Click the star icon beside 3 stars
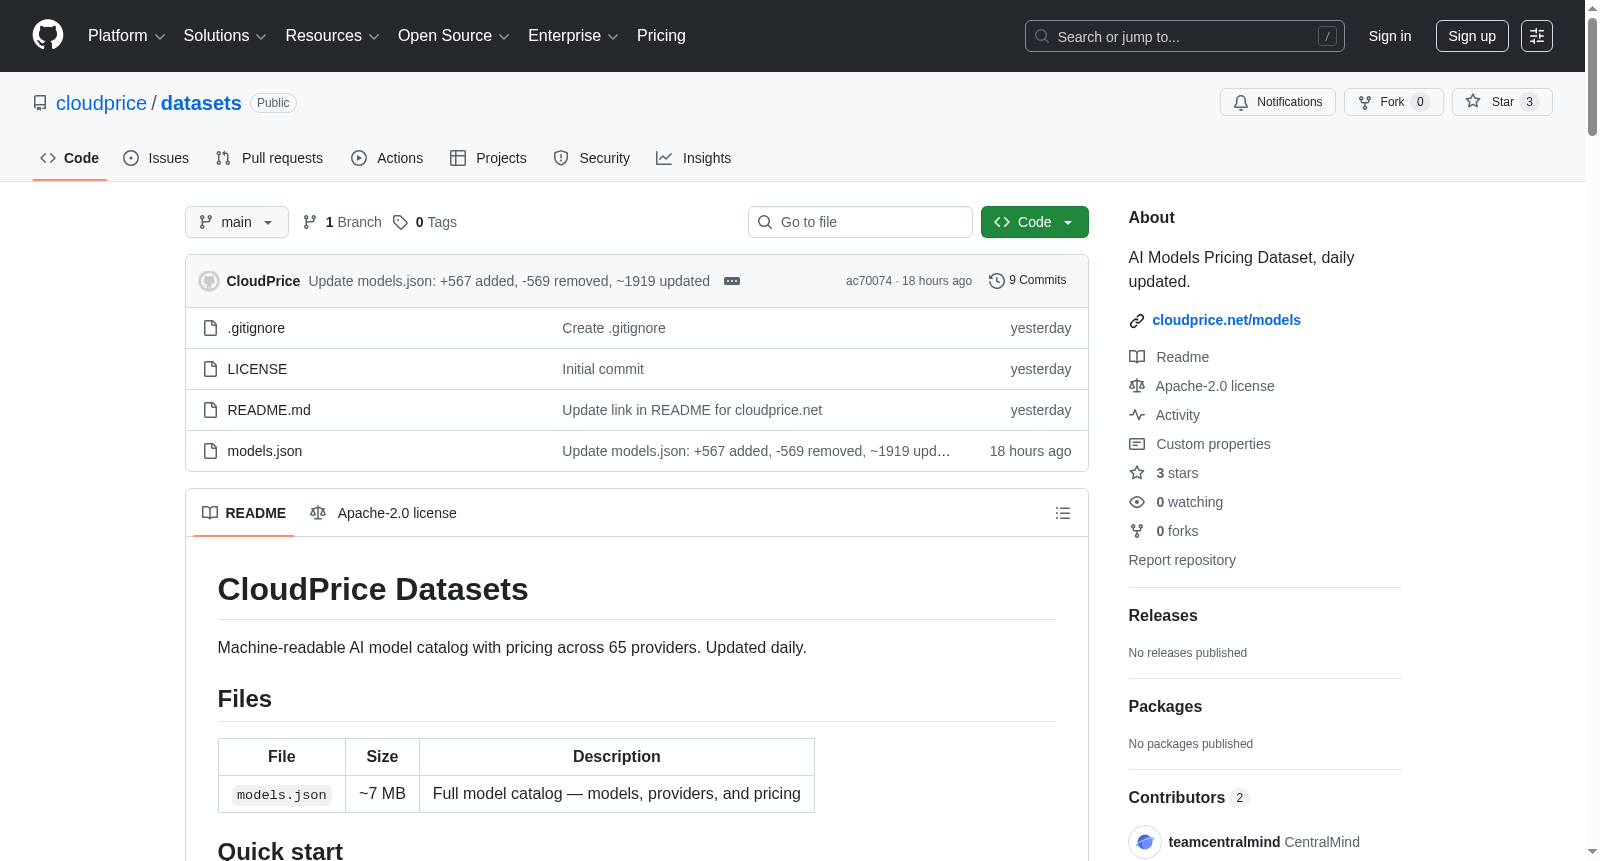Image resolution: width=1600 pixels, height=861 pixels. point(1137,473)
